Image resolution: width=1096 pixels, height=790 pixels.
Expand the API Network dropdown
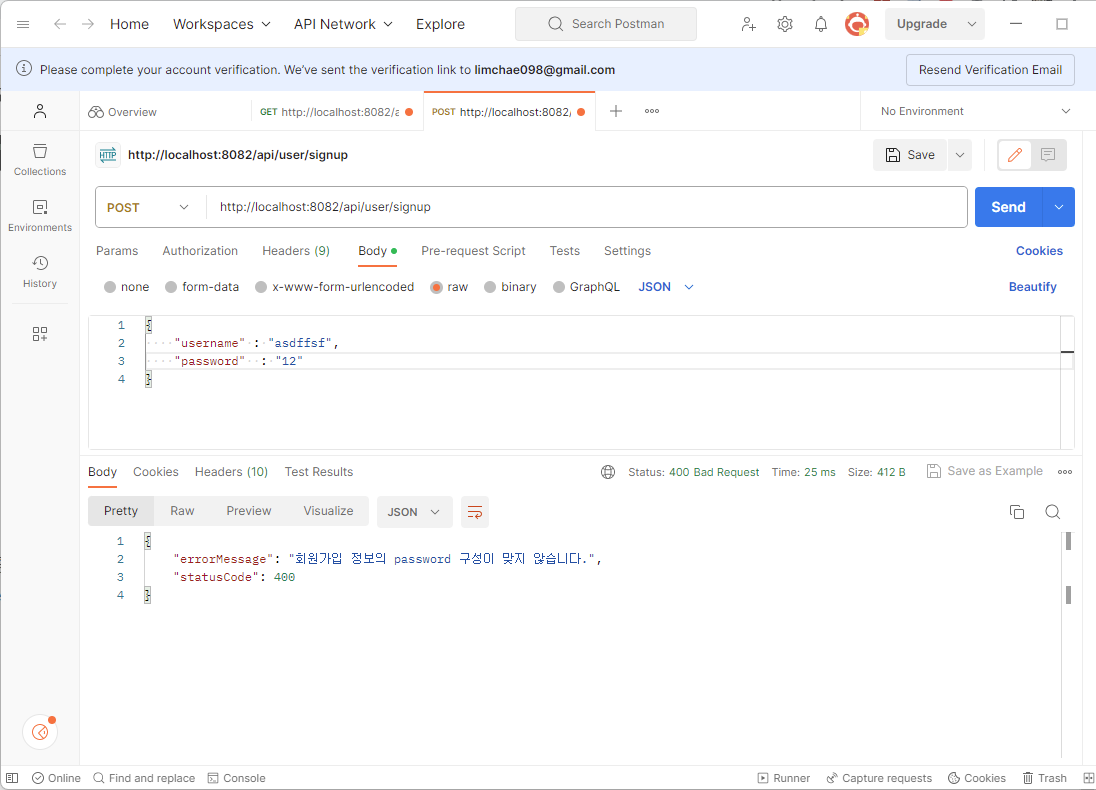tap(343, 24)
